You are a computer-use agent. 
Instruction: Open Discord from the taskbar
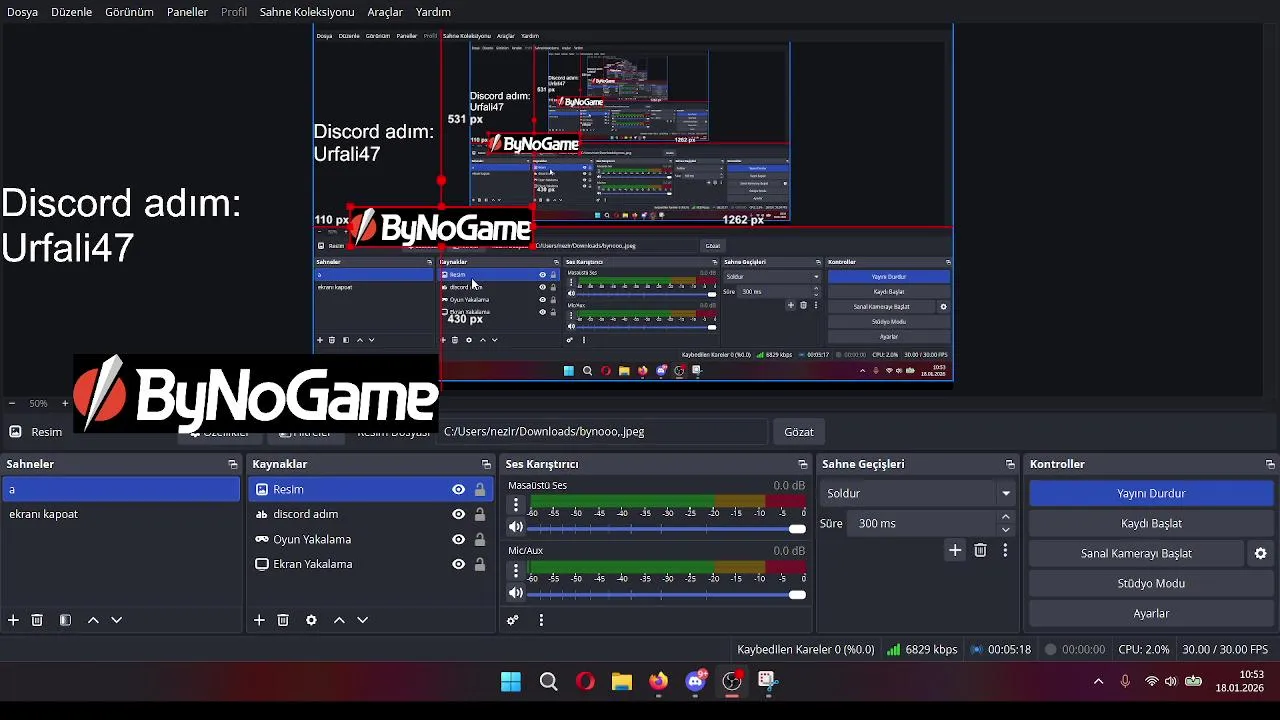point(696,682)
